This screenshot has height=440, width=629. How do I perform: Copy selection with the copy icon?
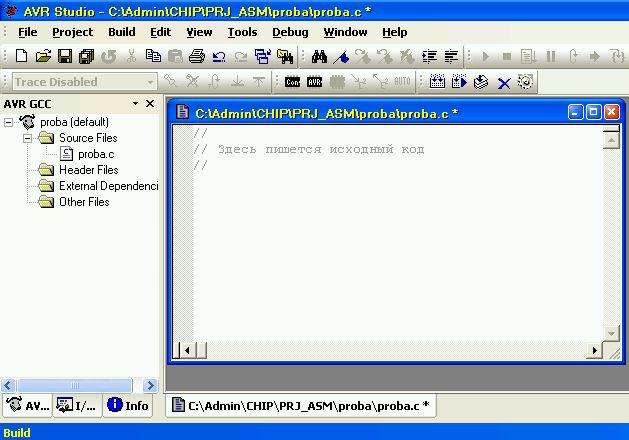[x=153, y=56]
